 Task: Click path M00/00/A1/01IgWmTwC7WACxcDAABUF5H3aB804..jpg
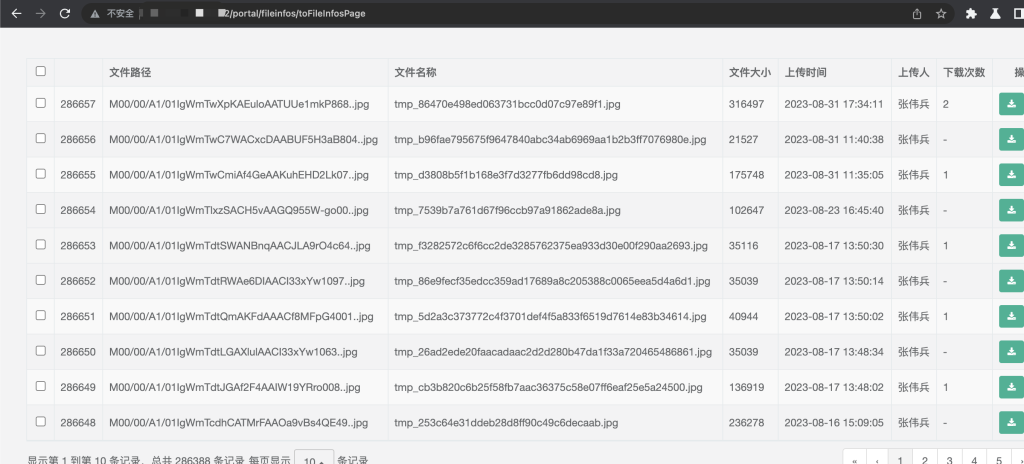(x=244, y=139)
